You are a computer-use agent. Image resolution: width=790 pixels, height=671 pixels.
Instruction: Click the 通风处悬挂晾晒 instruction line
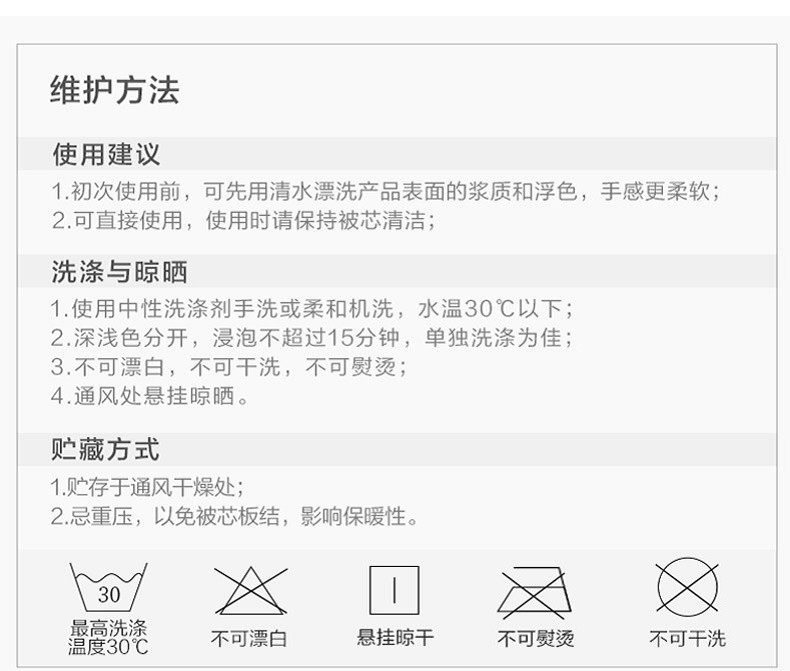click(x=150, y=396)
